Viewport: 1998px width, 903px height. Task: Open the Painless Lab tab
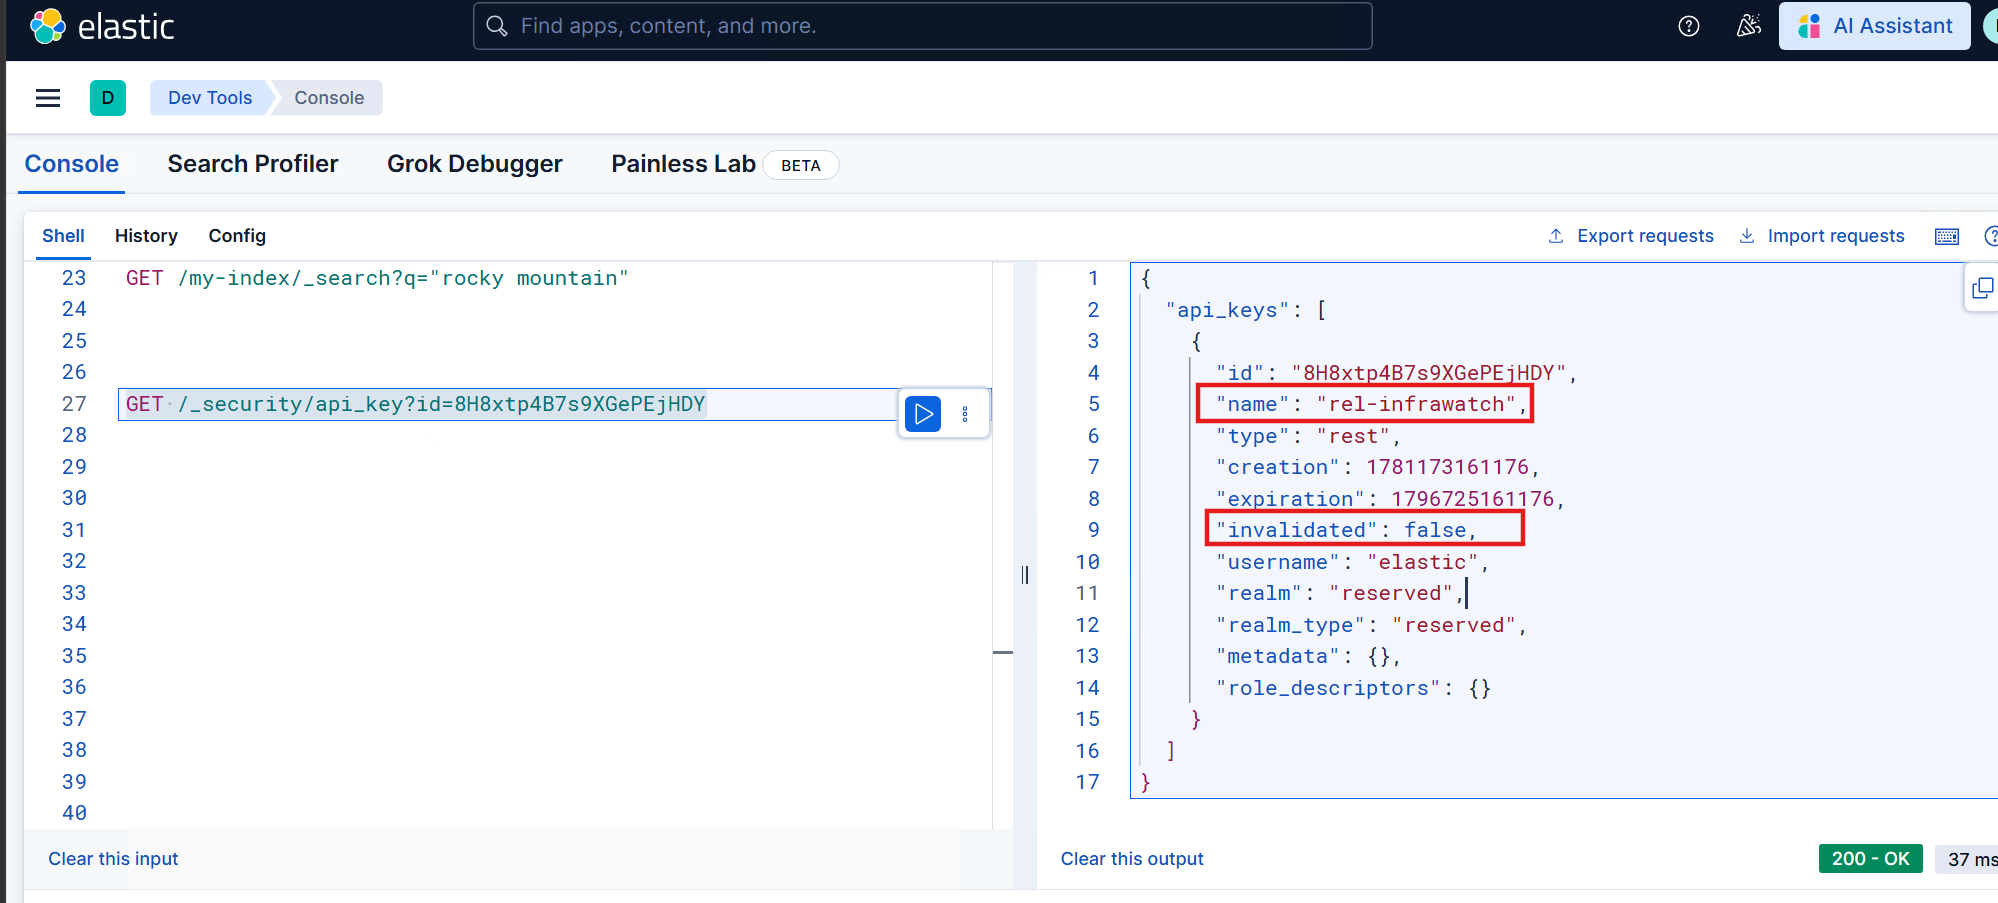(x=684, y=164)
